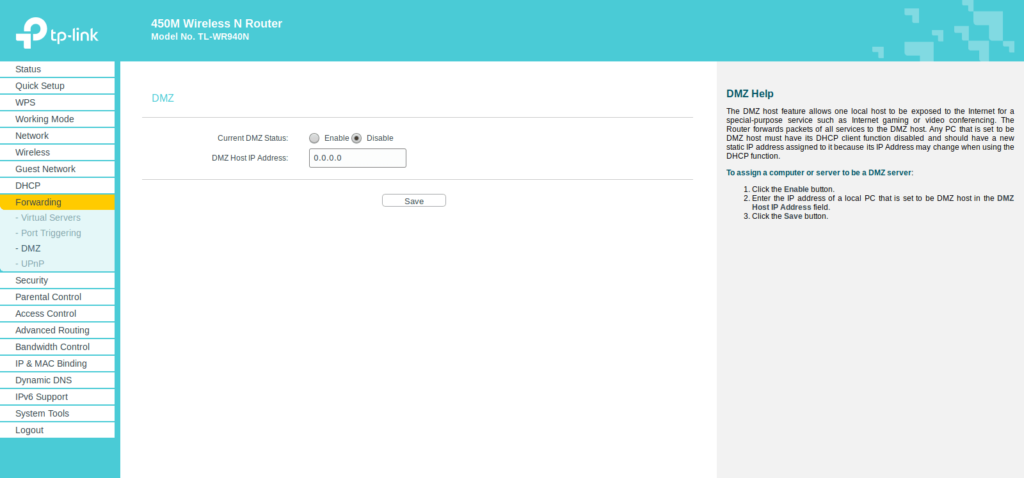Select the UPnP submenu item

(32, 264)
